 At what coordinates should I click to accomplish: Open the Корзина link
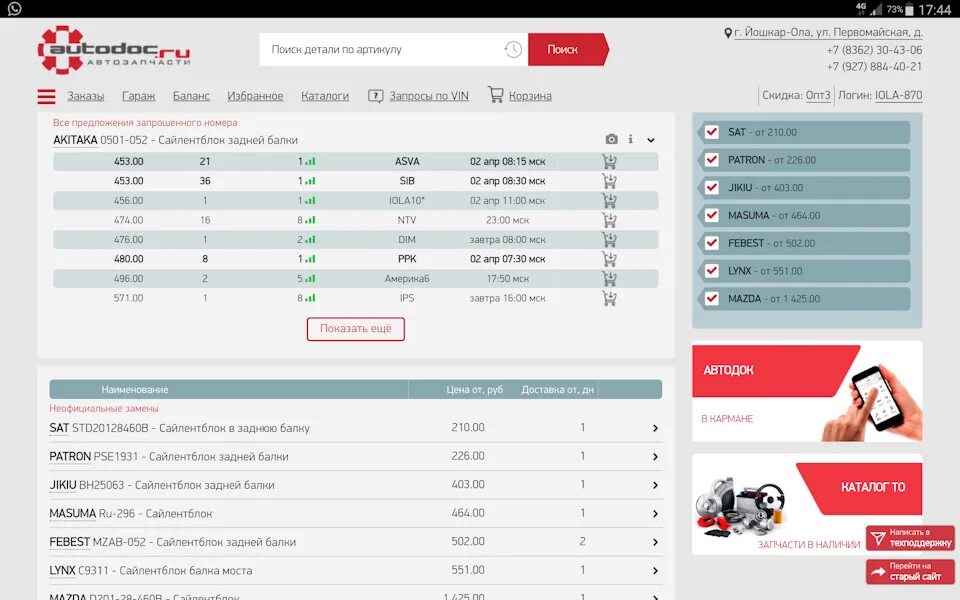(530, 96)
